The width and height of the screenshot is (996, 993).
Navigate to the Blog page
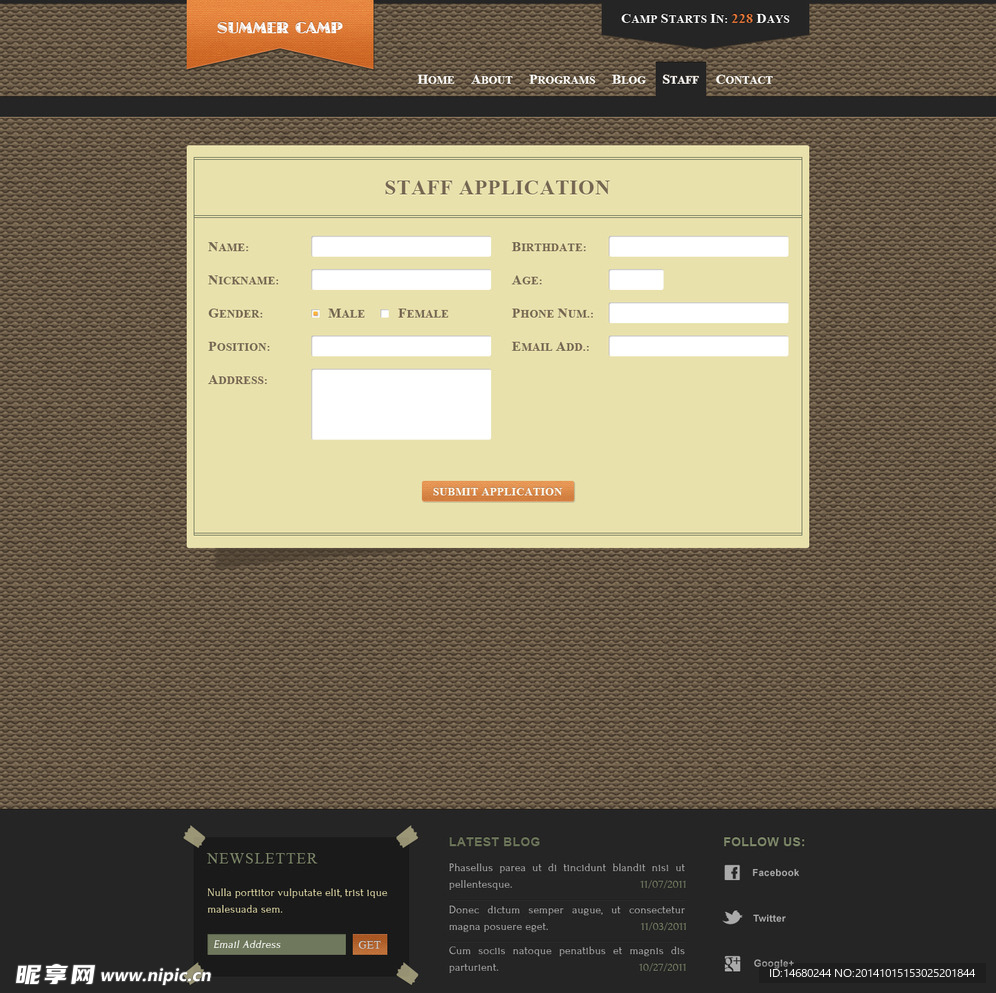pos(629,80)
